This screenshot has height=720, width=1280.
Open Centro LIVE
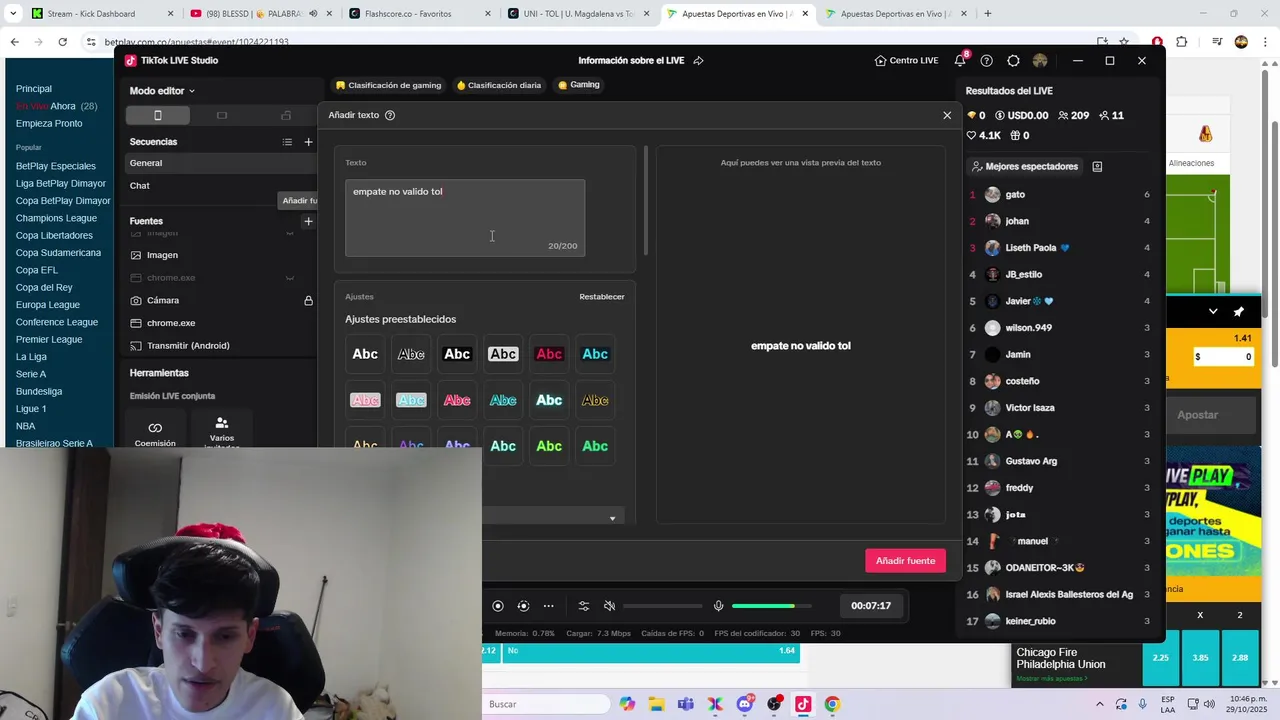point(906,61)
